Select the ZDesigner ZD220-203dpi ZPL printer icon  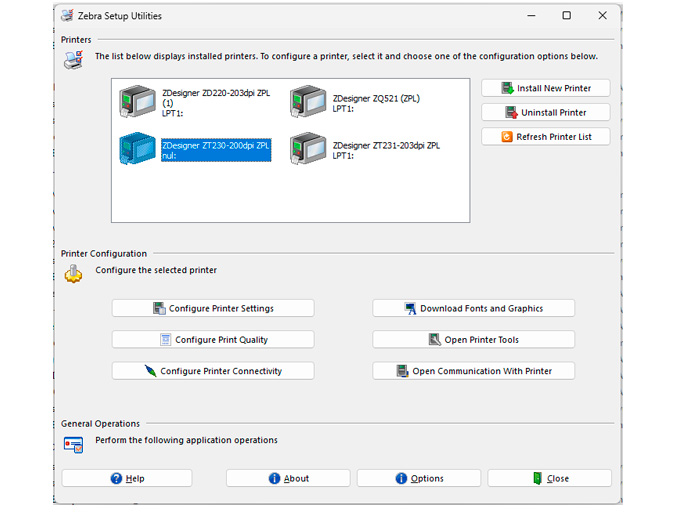tap(137, 102)
